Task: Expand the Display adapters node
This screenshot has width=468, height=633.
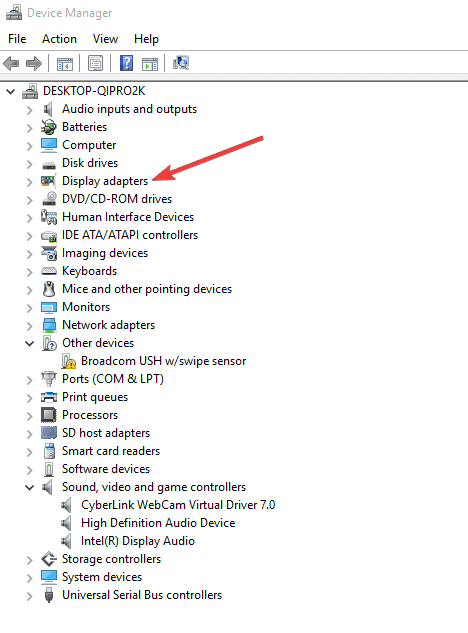Action: [x=29, y=182]
